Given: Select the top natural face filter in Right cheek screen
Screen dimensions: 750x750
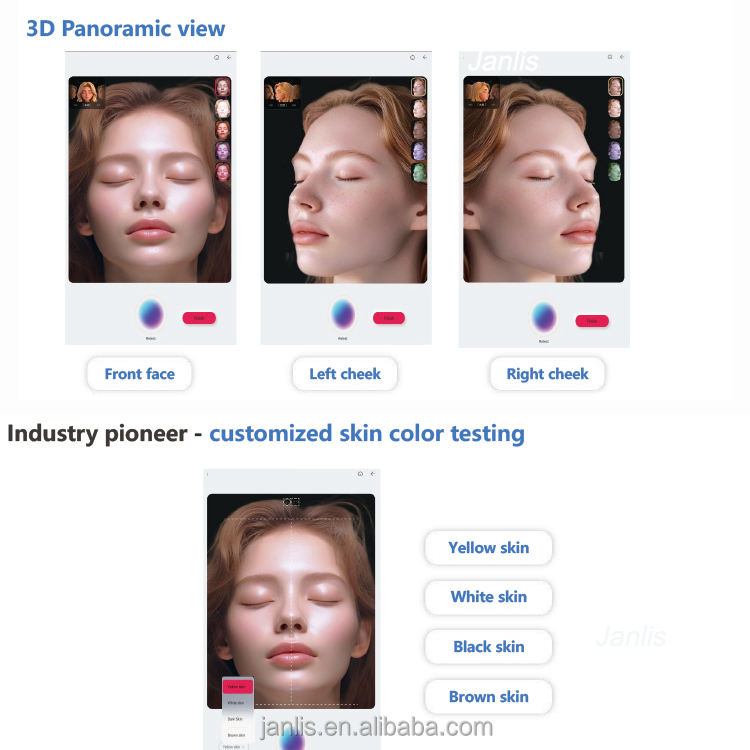Looking at the screenshot, I should coord(615,87).
